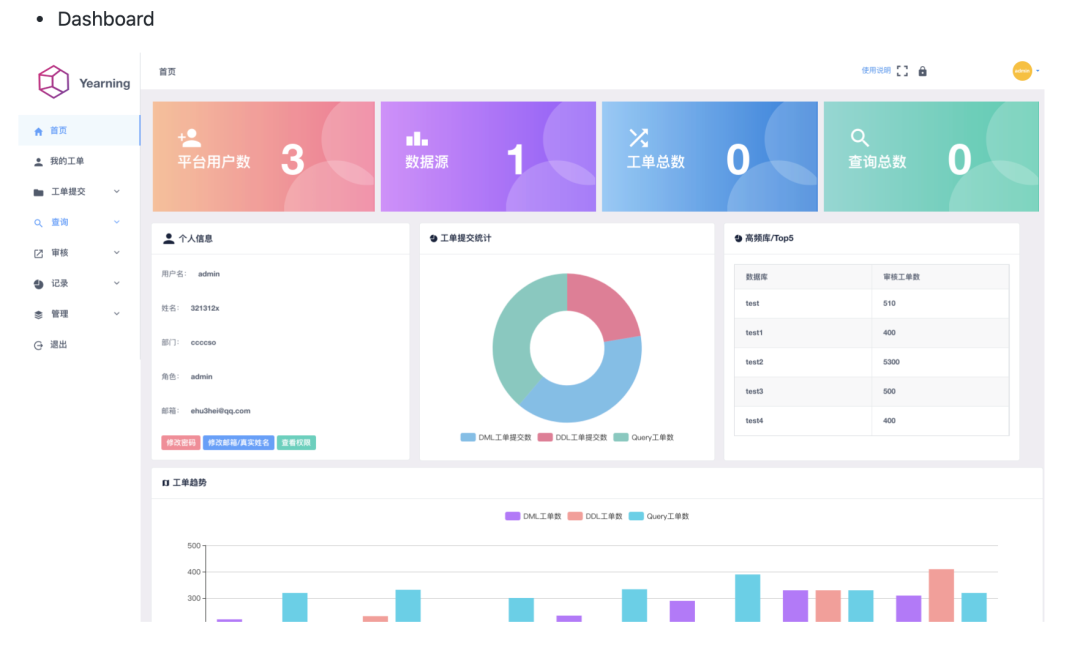The image size is (1080, 650).
Task: Toggle Query工单数 legend in trend chart
Action: pyautogui.click(x=659, y=516)
